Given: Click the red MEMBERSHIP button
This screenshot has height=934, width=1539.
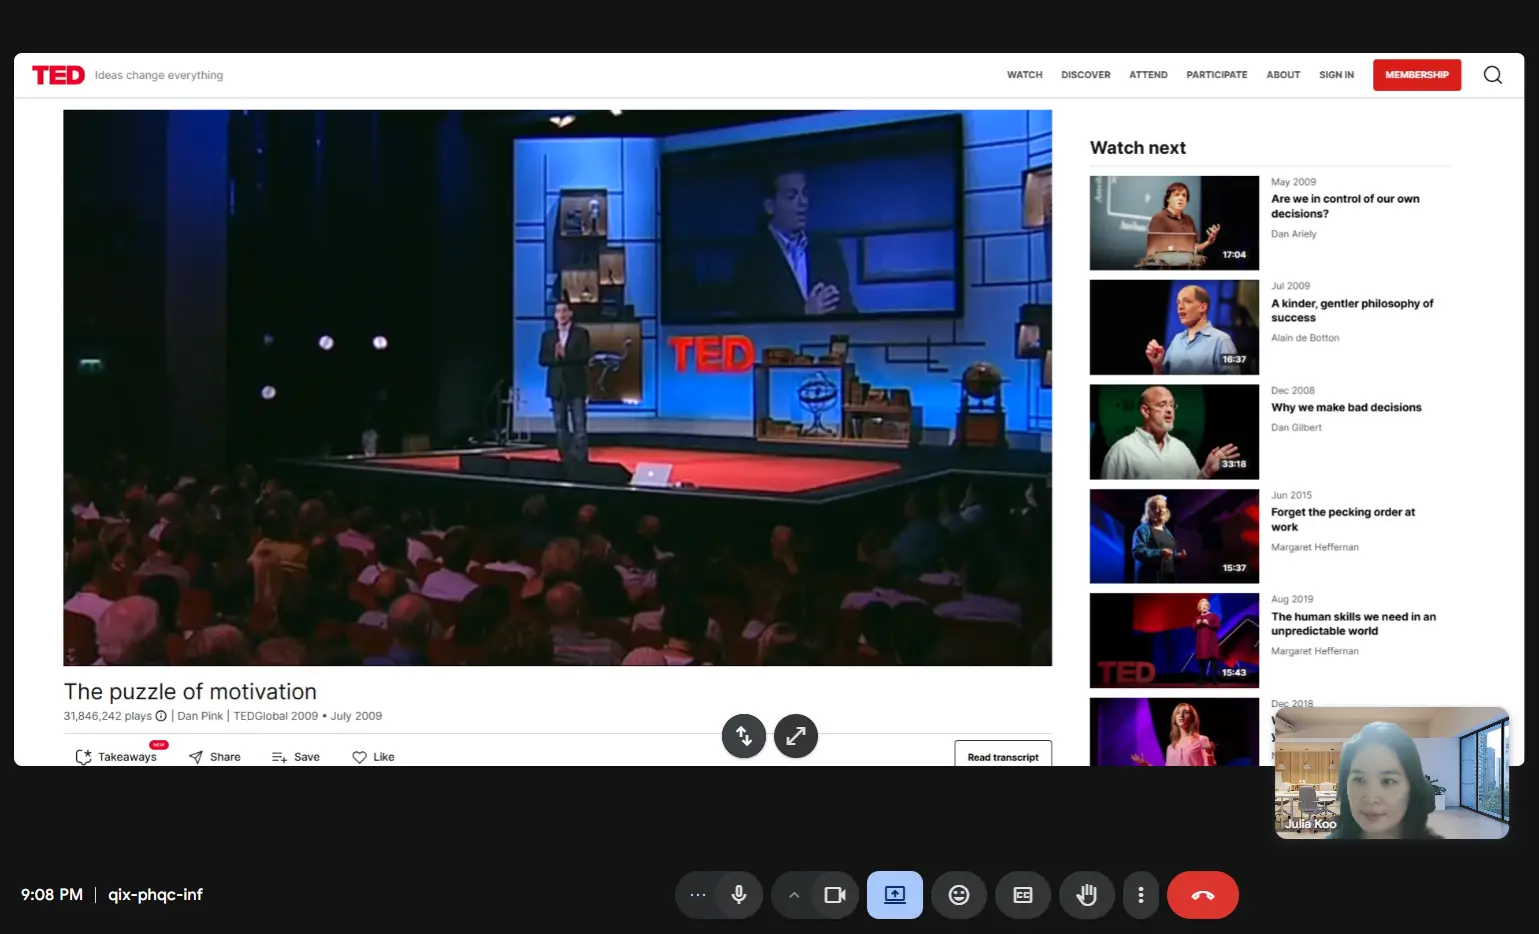Looking at the screenshot, I should click(1417, 75).
